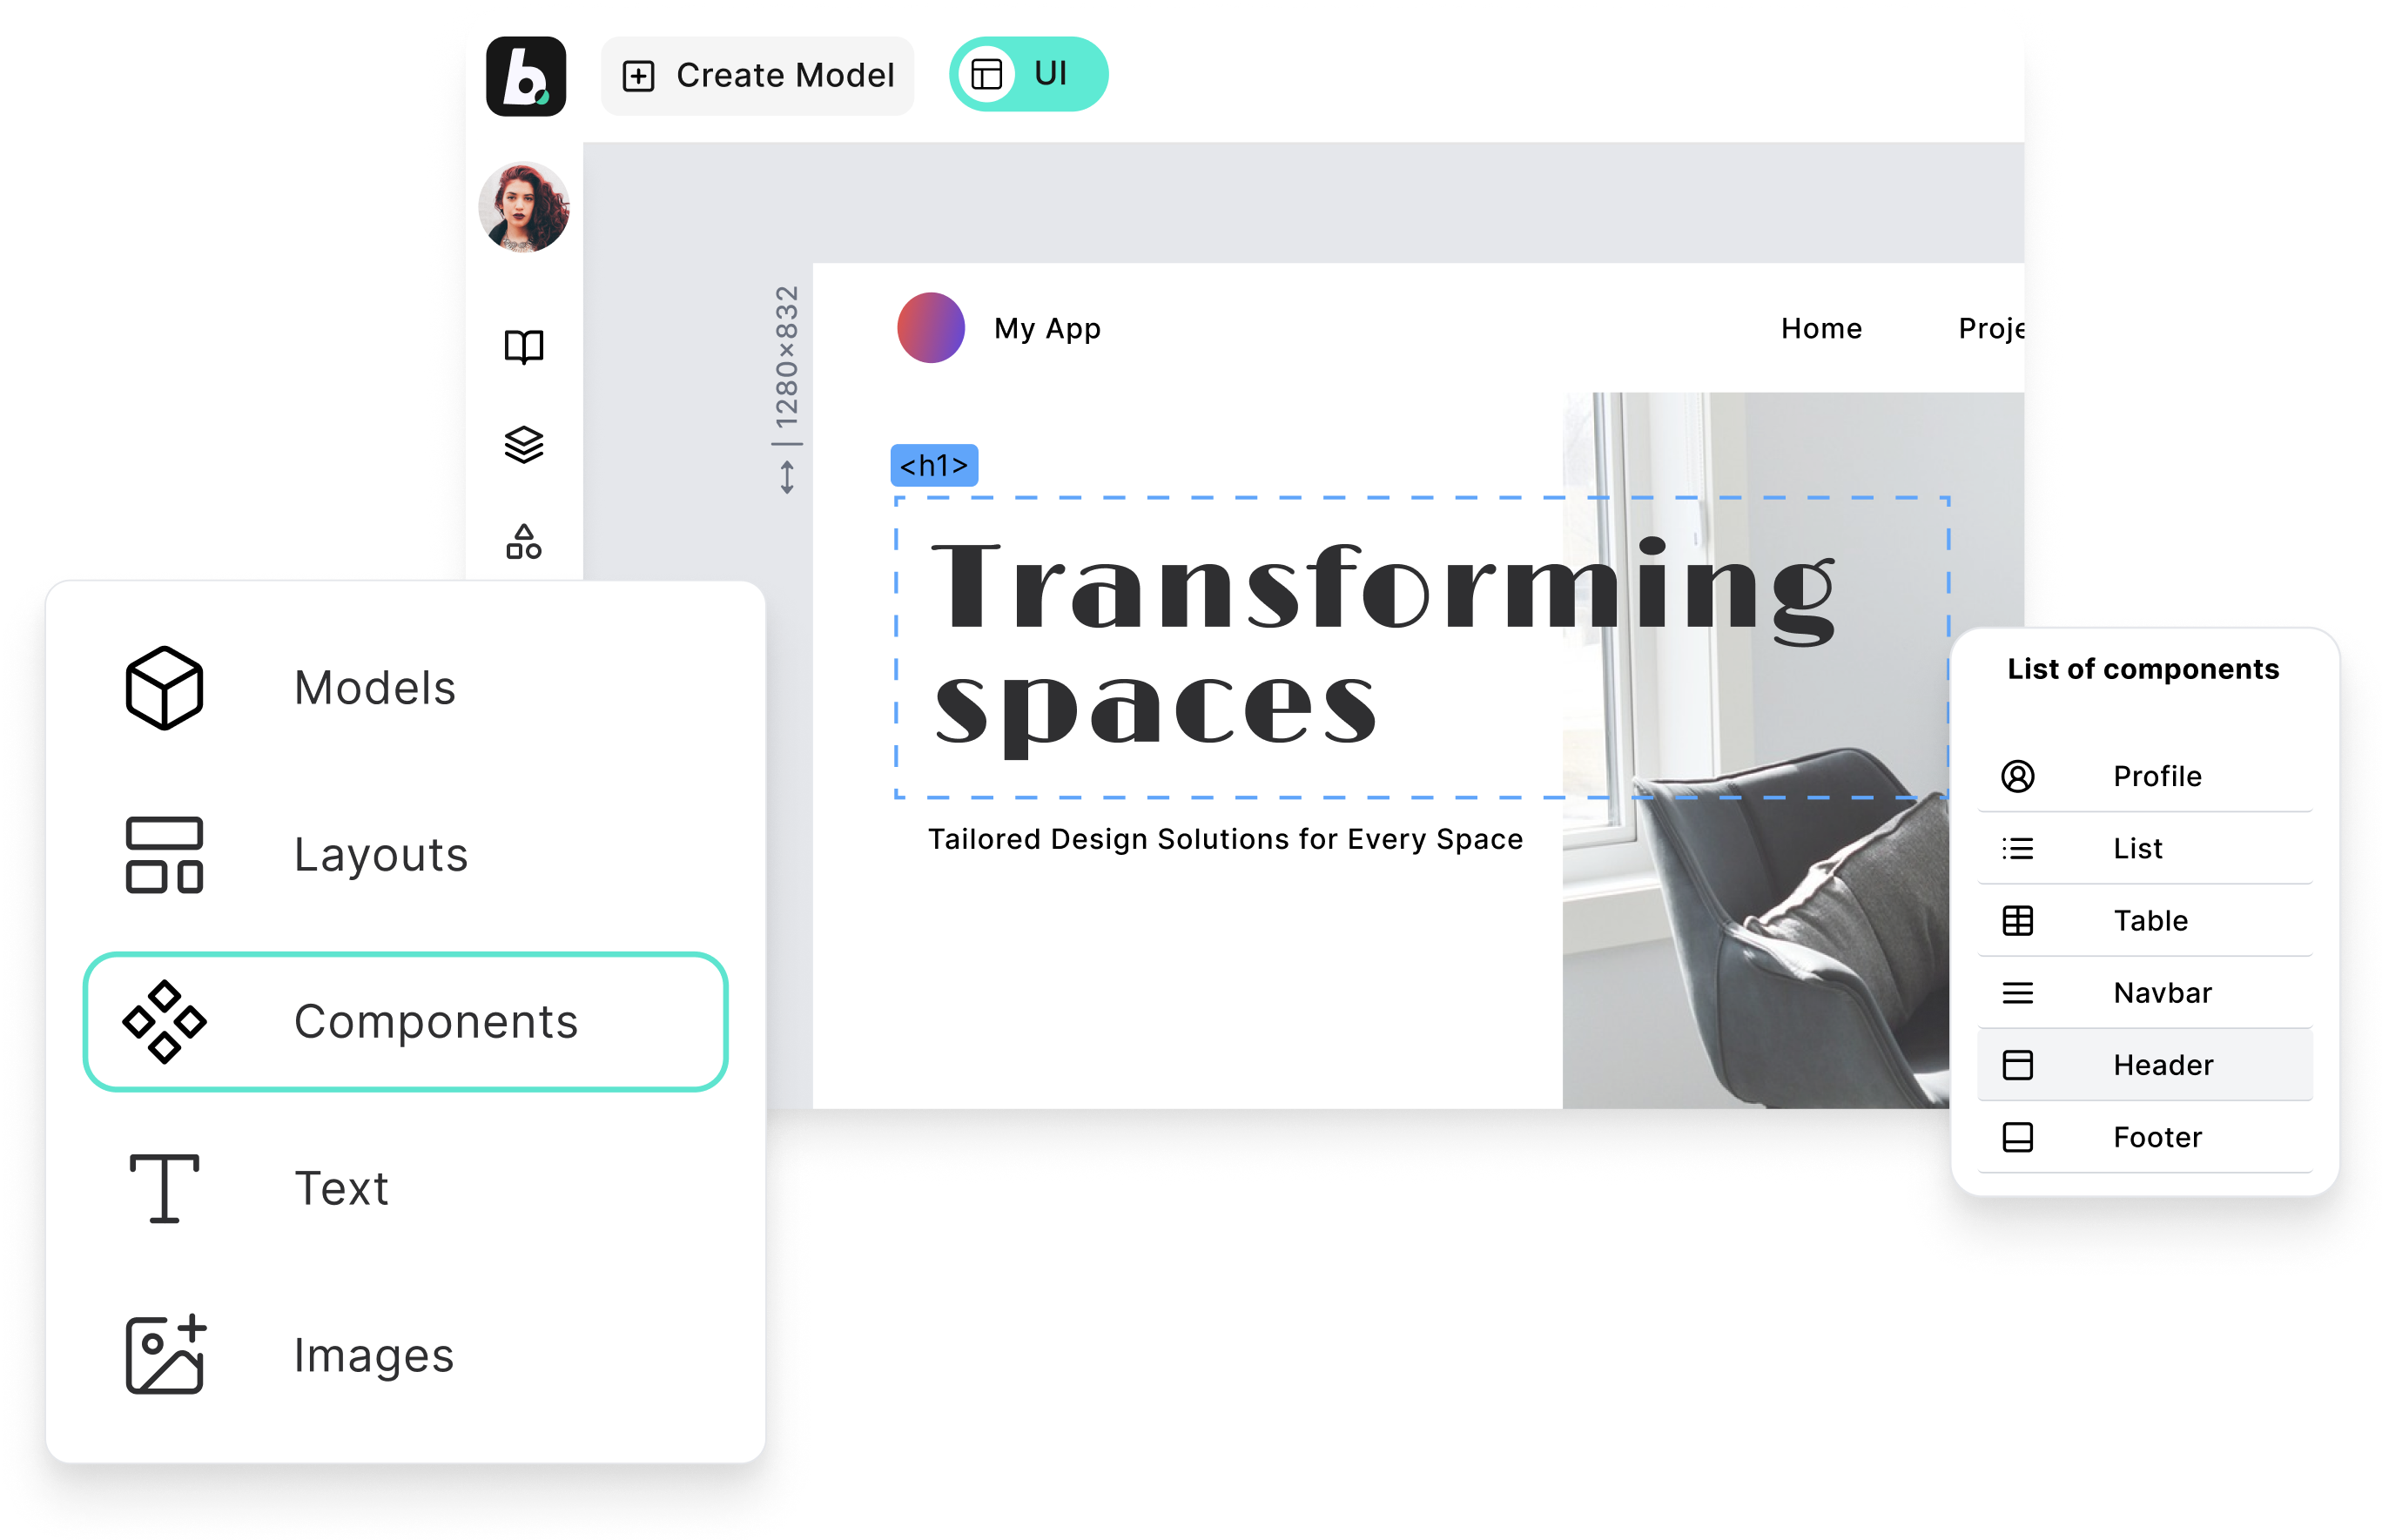Click the Layouts icon in the sidebar panel
Image resolution: width=2382 pixels, height=1540 pixels.
click(x=164, y=856)
